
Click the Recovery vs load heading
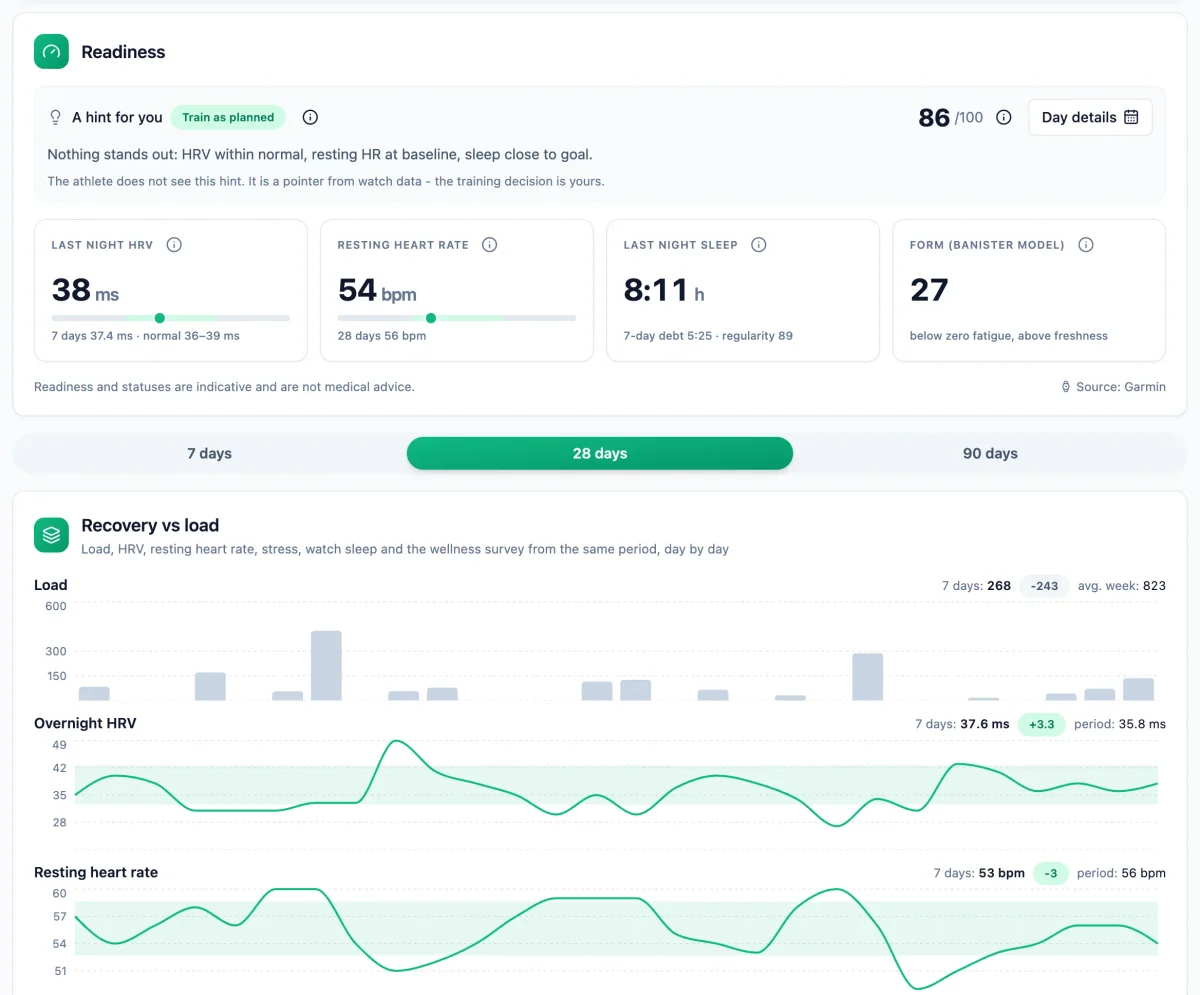pos(150,525)
